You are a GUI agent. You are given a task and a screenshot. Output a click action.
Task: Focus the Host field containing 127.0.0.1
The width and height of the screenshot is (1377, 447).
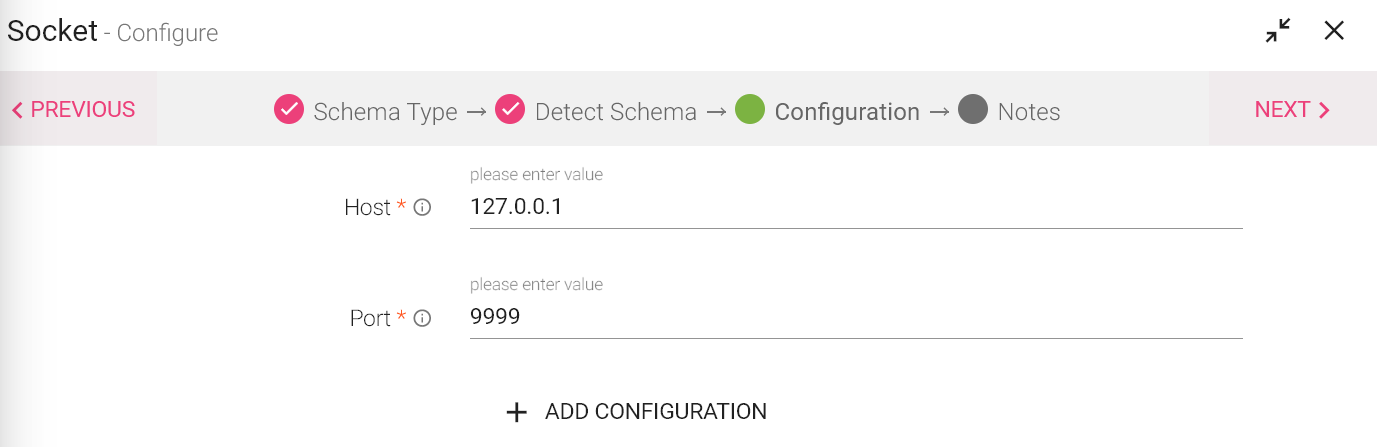point(855,208)
